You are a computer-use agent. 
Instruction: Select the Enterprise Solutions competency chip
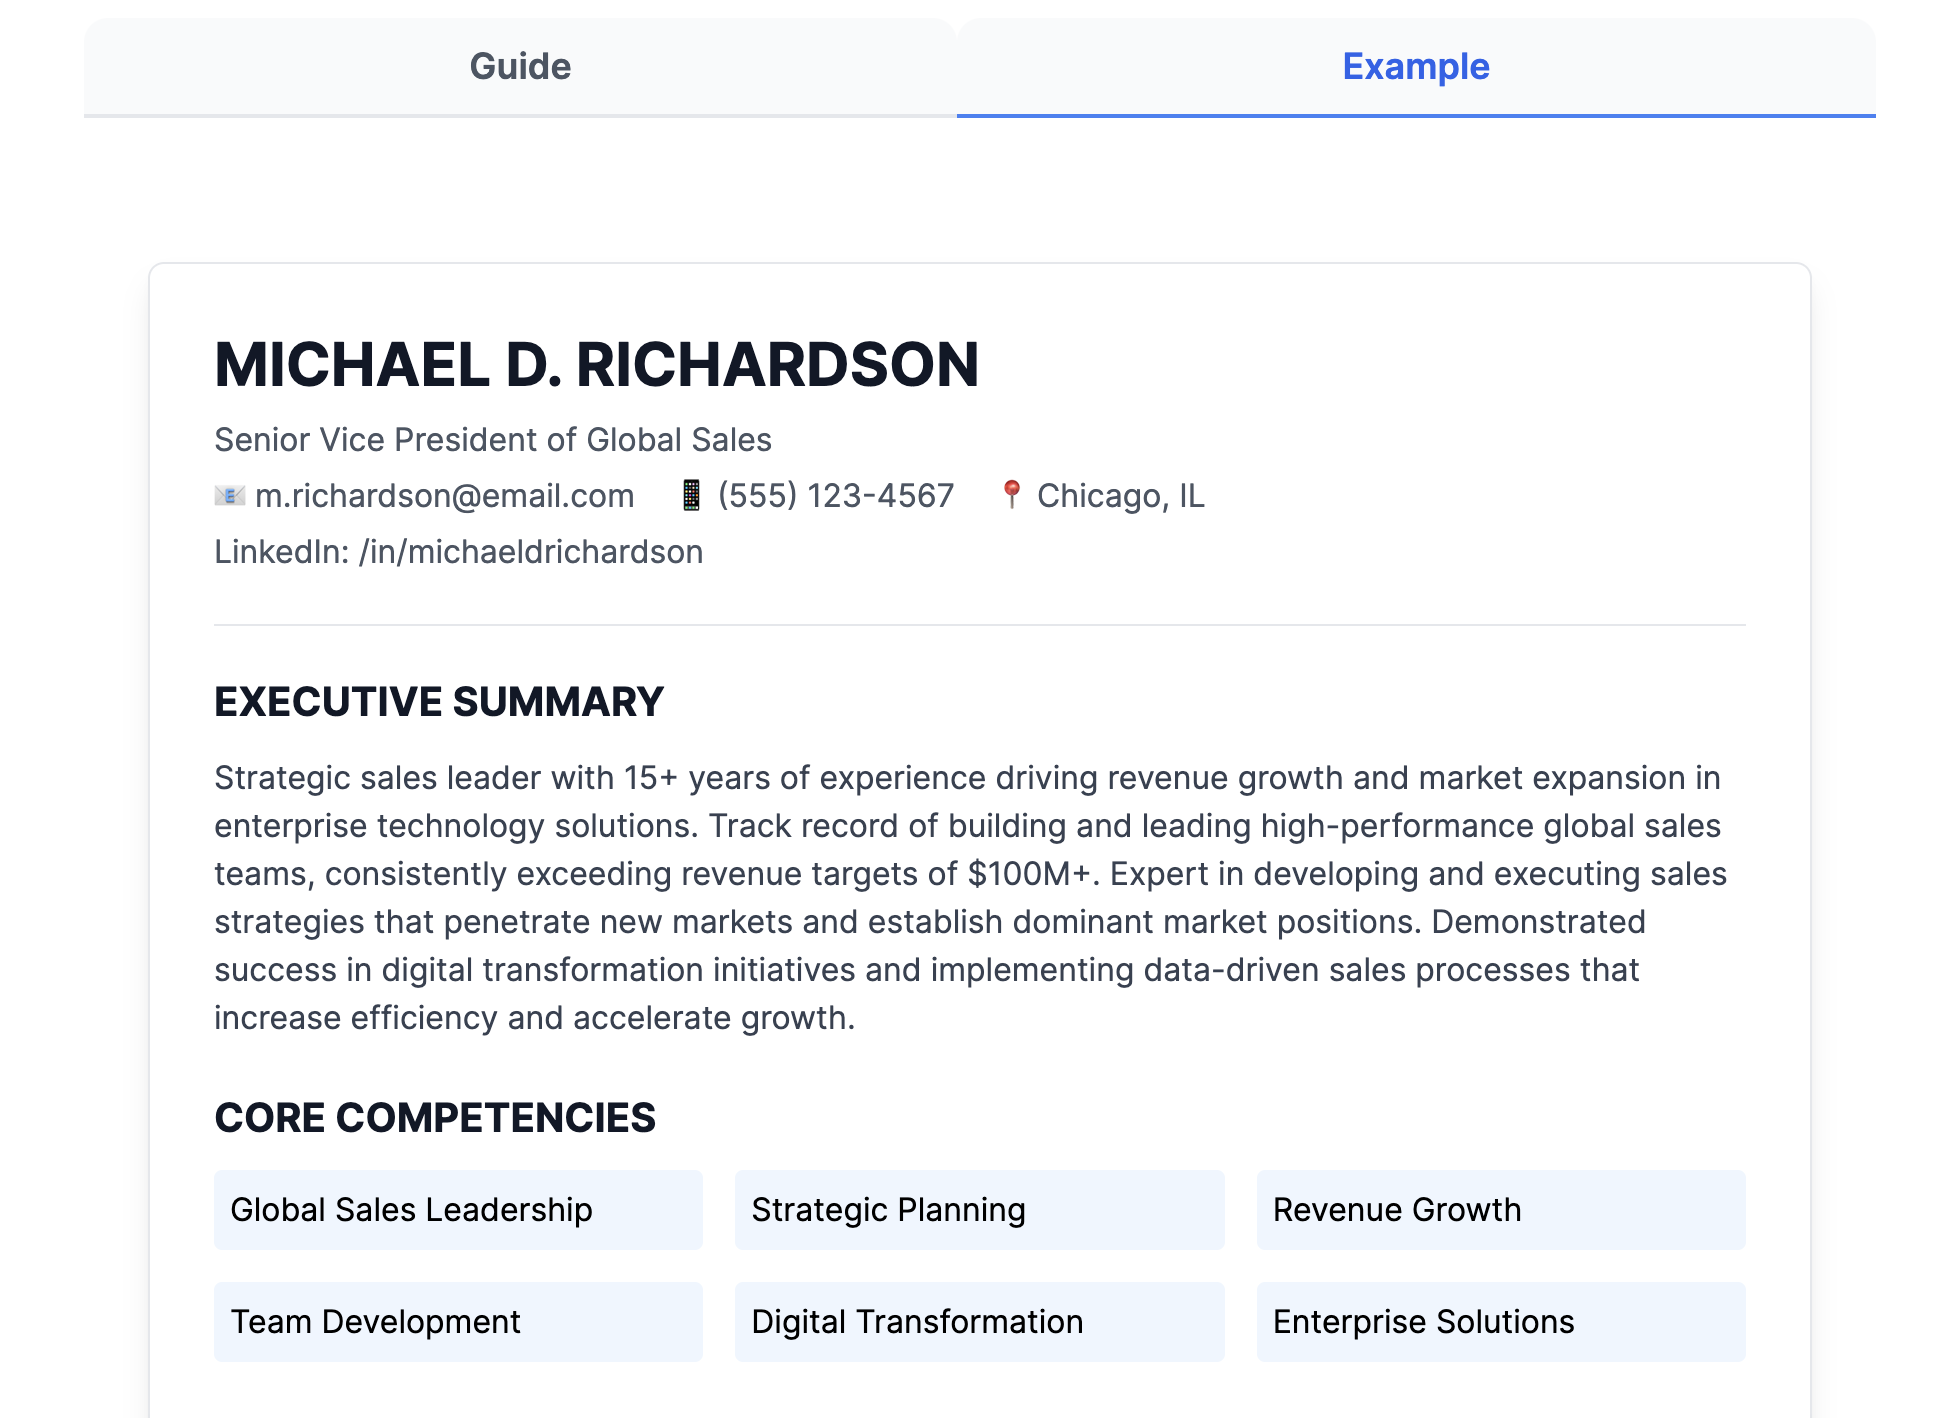pyautogui.click(x=1500, y=1322)
